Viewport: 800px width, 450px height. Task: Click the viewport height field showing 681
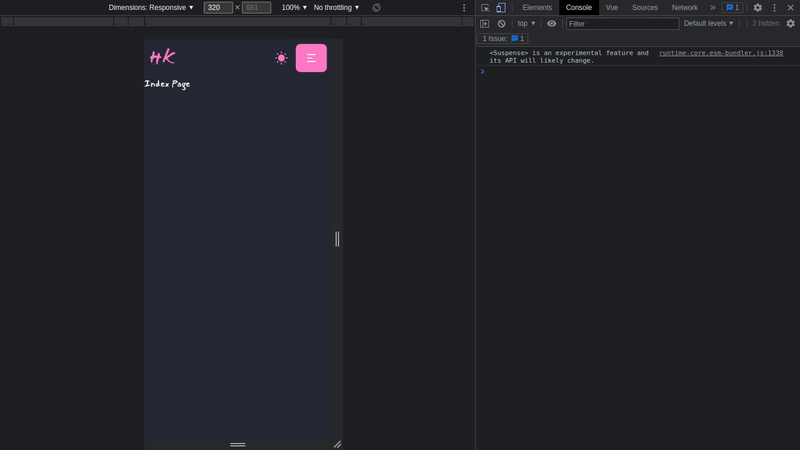tap(256, 8)
